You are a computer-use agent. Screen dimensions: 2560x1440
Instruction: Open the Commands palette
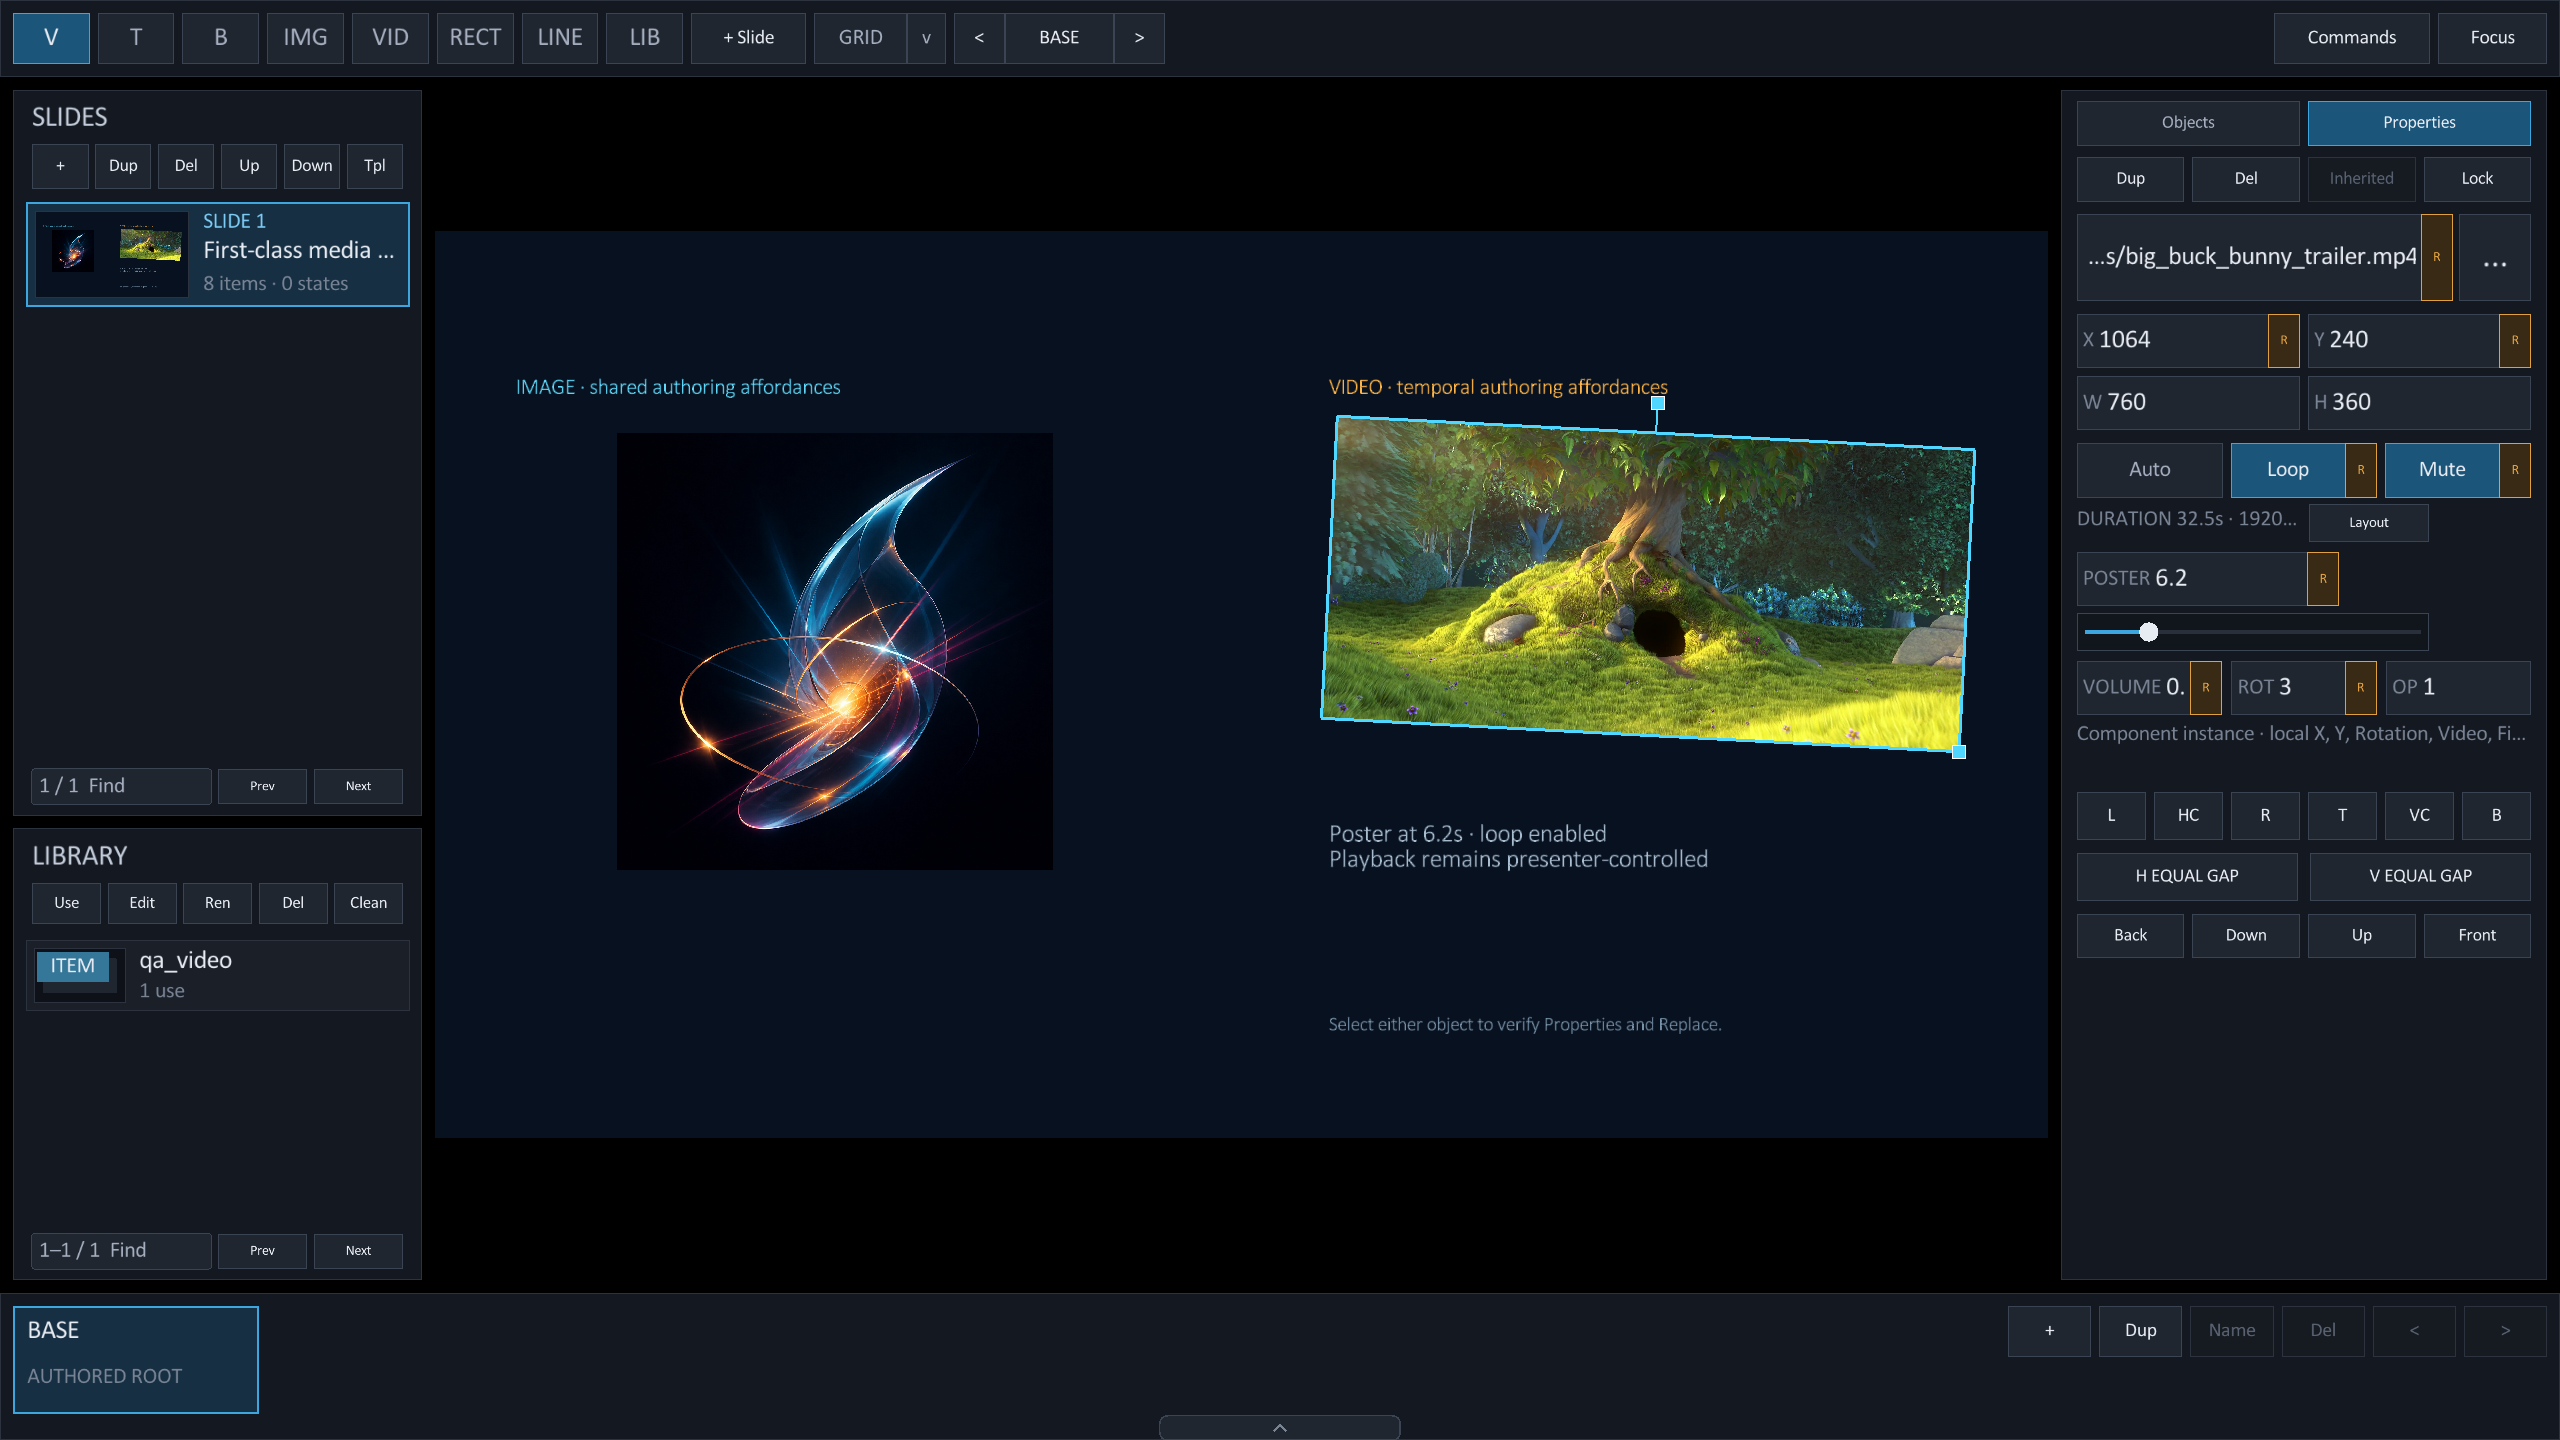point(2351,38)
